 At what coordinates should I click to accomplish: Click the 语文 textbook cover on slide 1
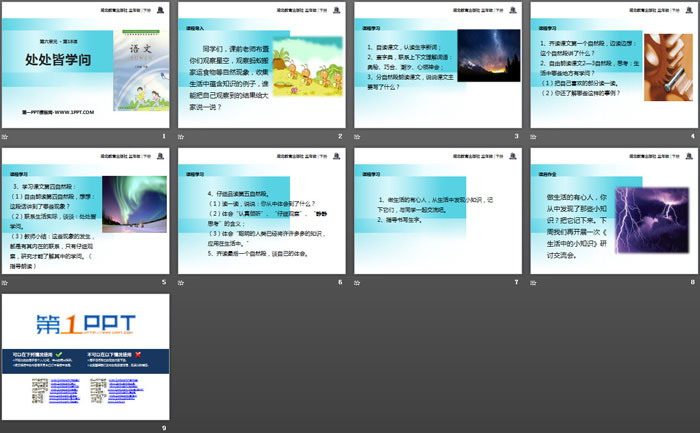141,71
